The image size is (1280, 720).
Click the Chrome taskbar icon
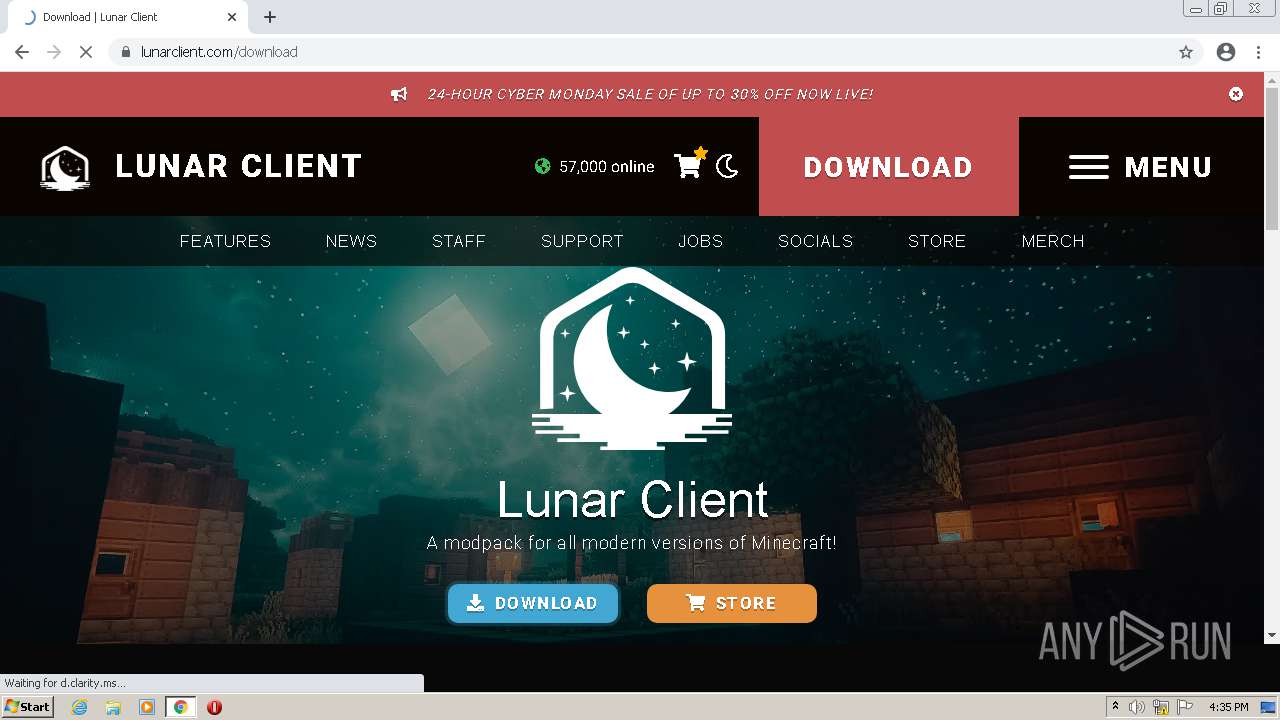tap(181, 707)
